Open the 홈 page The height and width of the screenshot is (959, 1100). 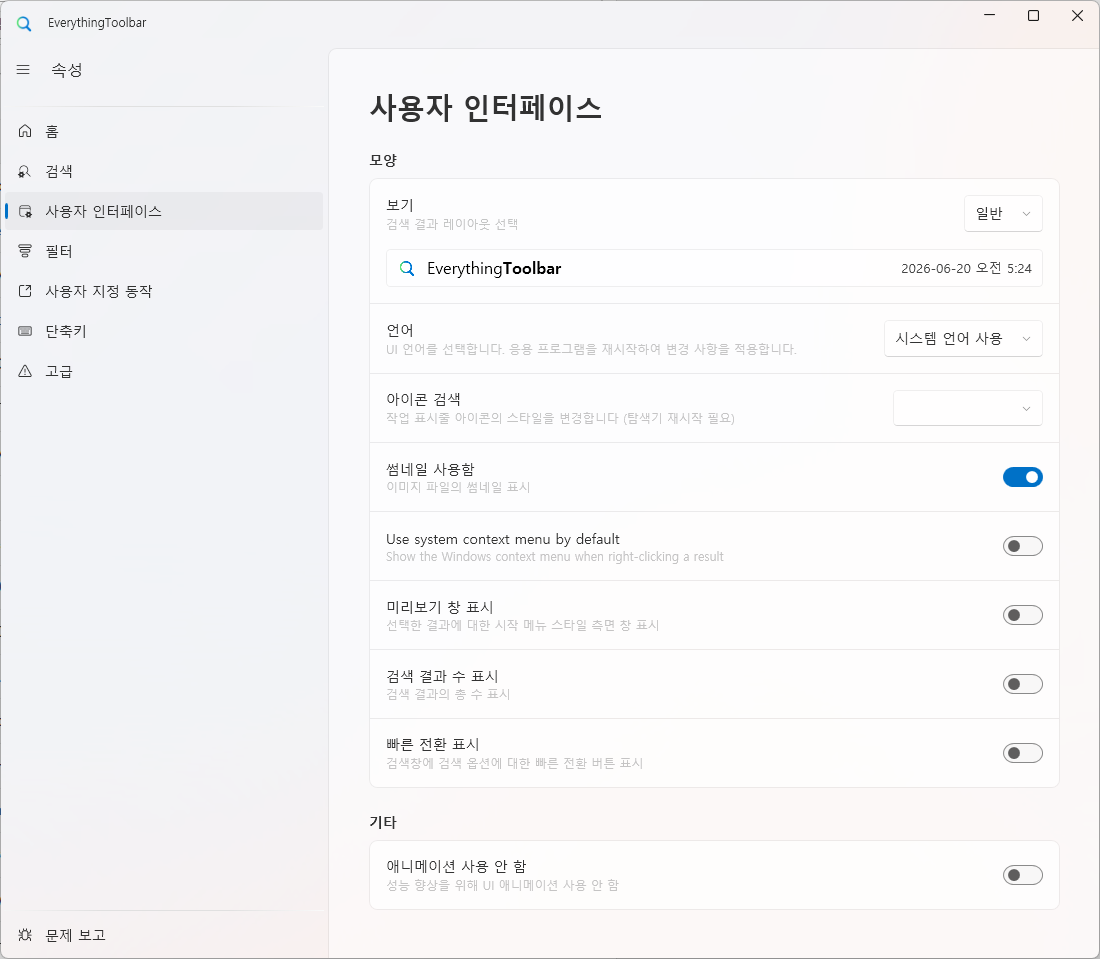click(x=164, y=131)
